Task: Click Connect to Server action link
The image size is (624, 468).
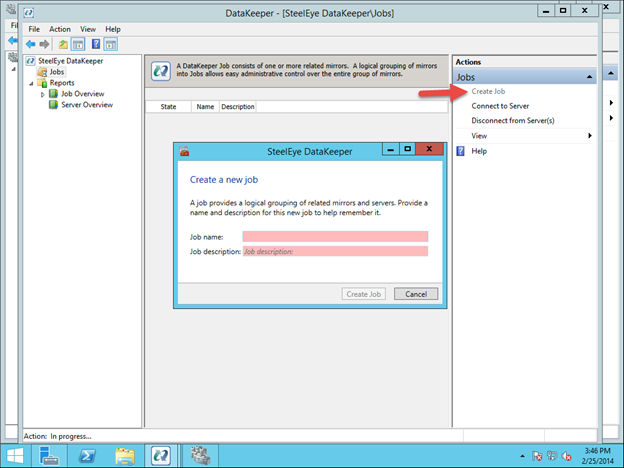Action: pyautogui.click(x=500, y=106)
